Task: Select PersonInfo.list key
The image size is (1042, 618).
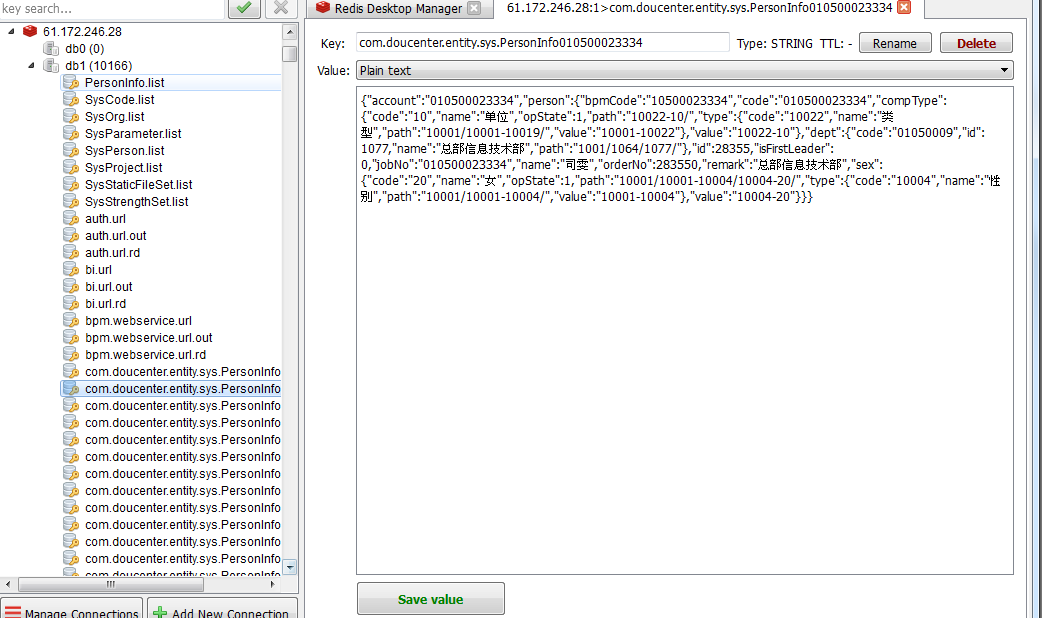Action: point(124,82)
